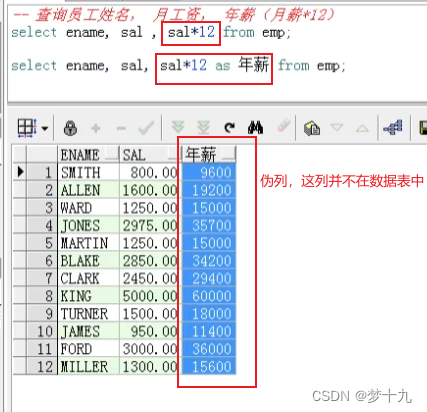The image size is (427, 412).
Task: Click salary cell 1300.00
Action: pos(149,367)
